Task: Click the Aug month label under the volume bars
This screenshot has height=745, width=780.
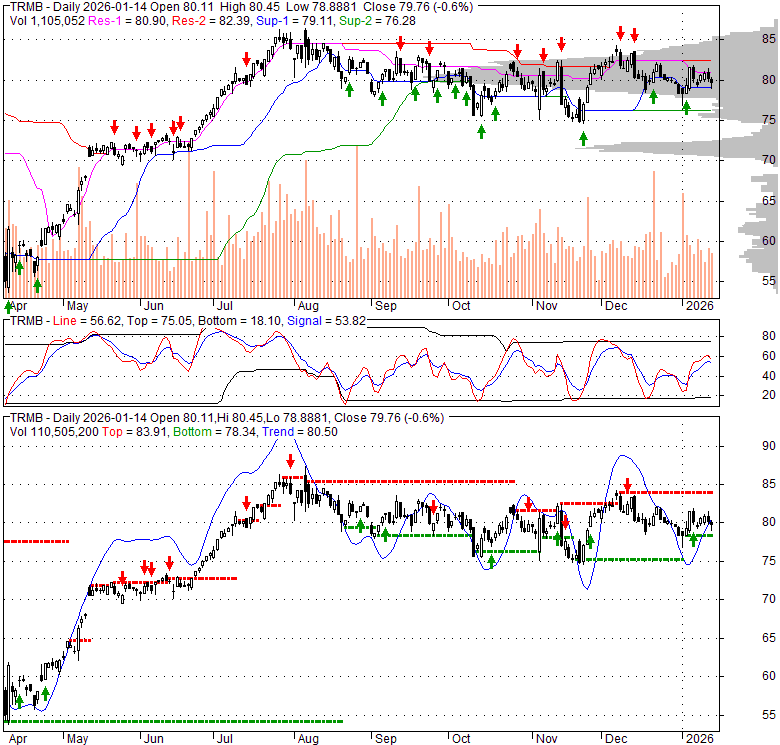Action: 308,305
